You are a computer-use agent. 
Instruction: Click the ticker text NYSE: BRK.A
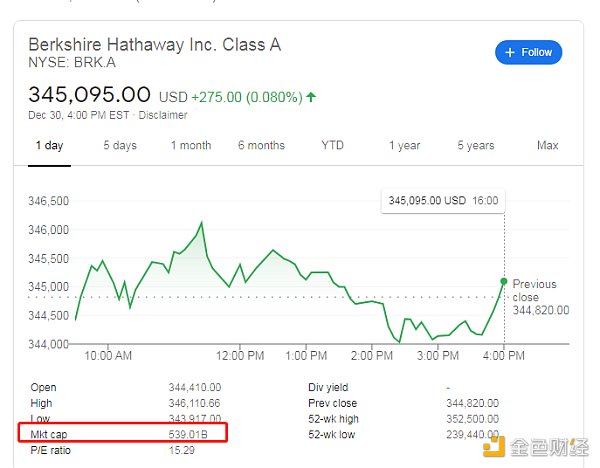(x=72, y=62)
